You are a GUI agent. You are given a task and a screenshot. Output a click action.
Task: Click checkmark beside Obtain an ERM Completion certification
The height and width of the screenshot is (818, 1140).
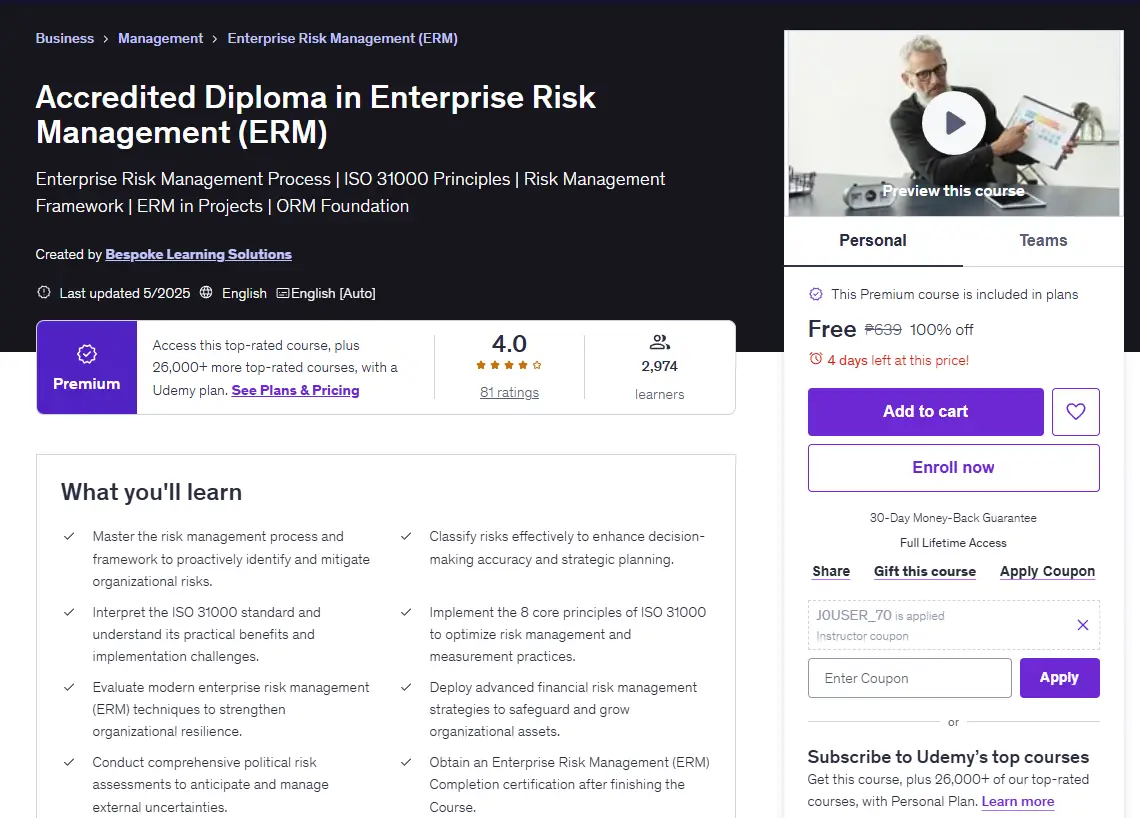[x=406, y=762]
